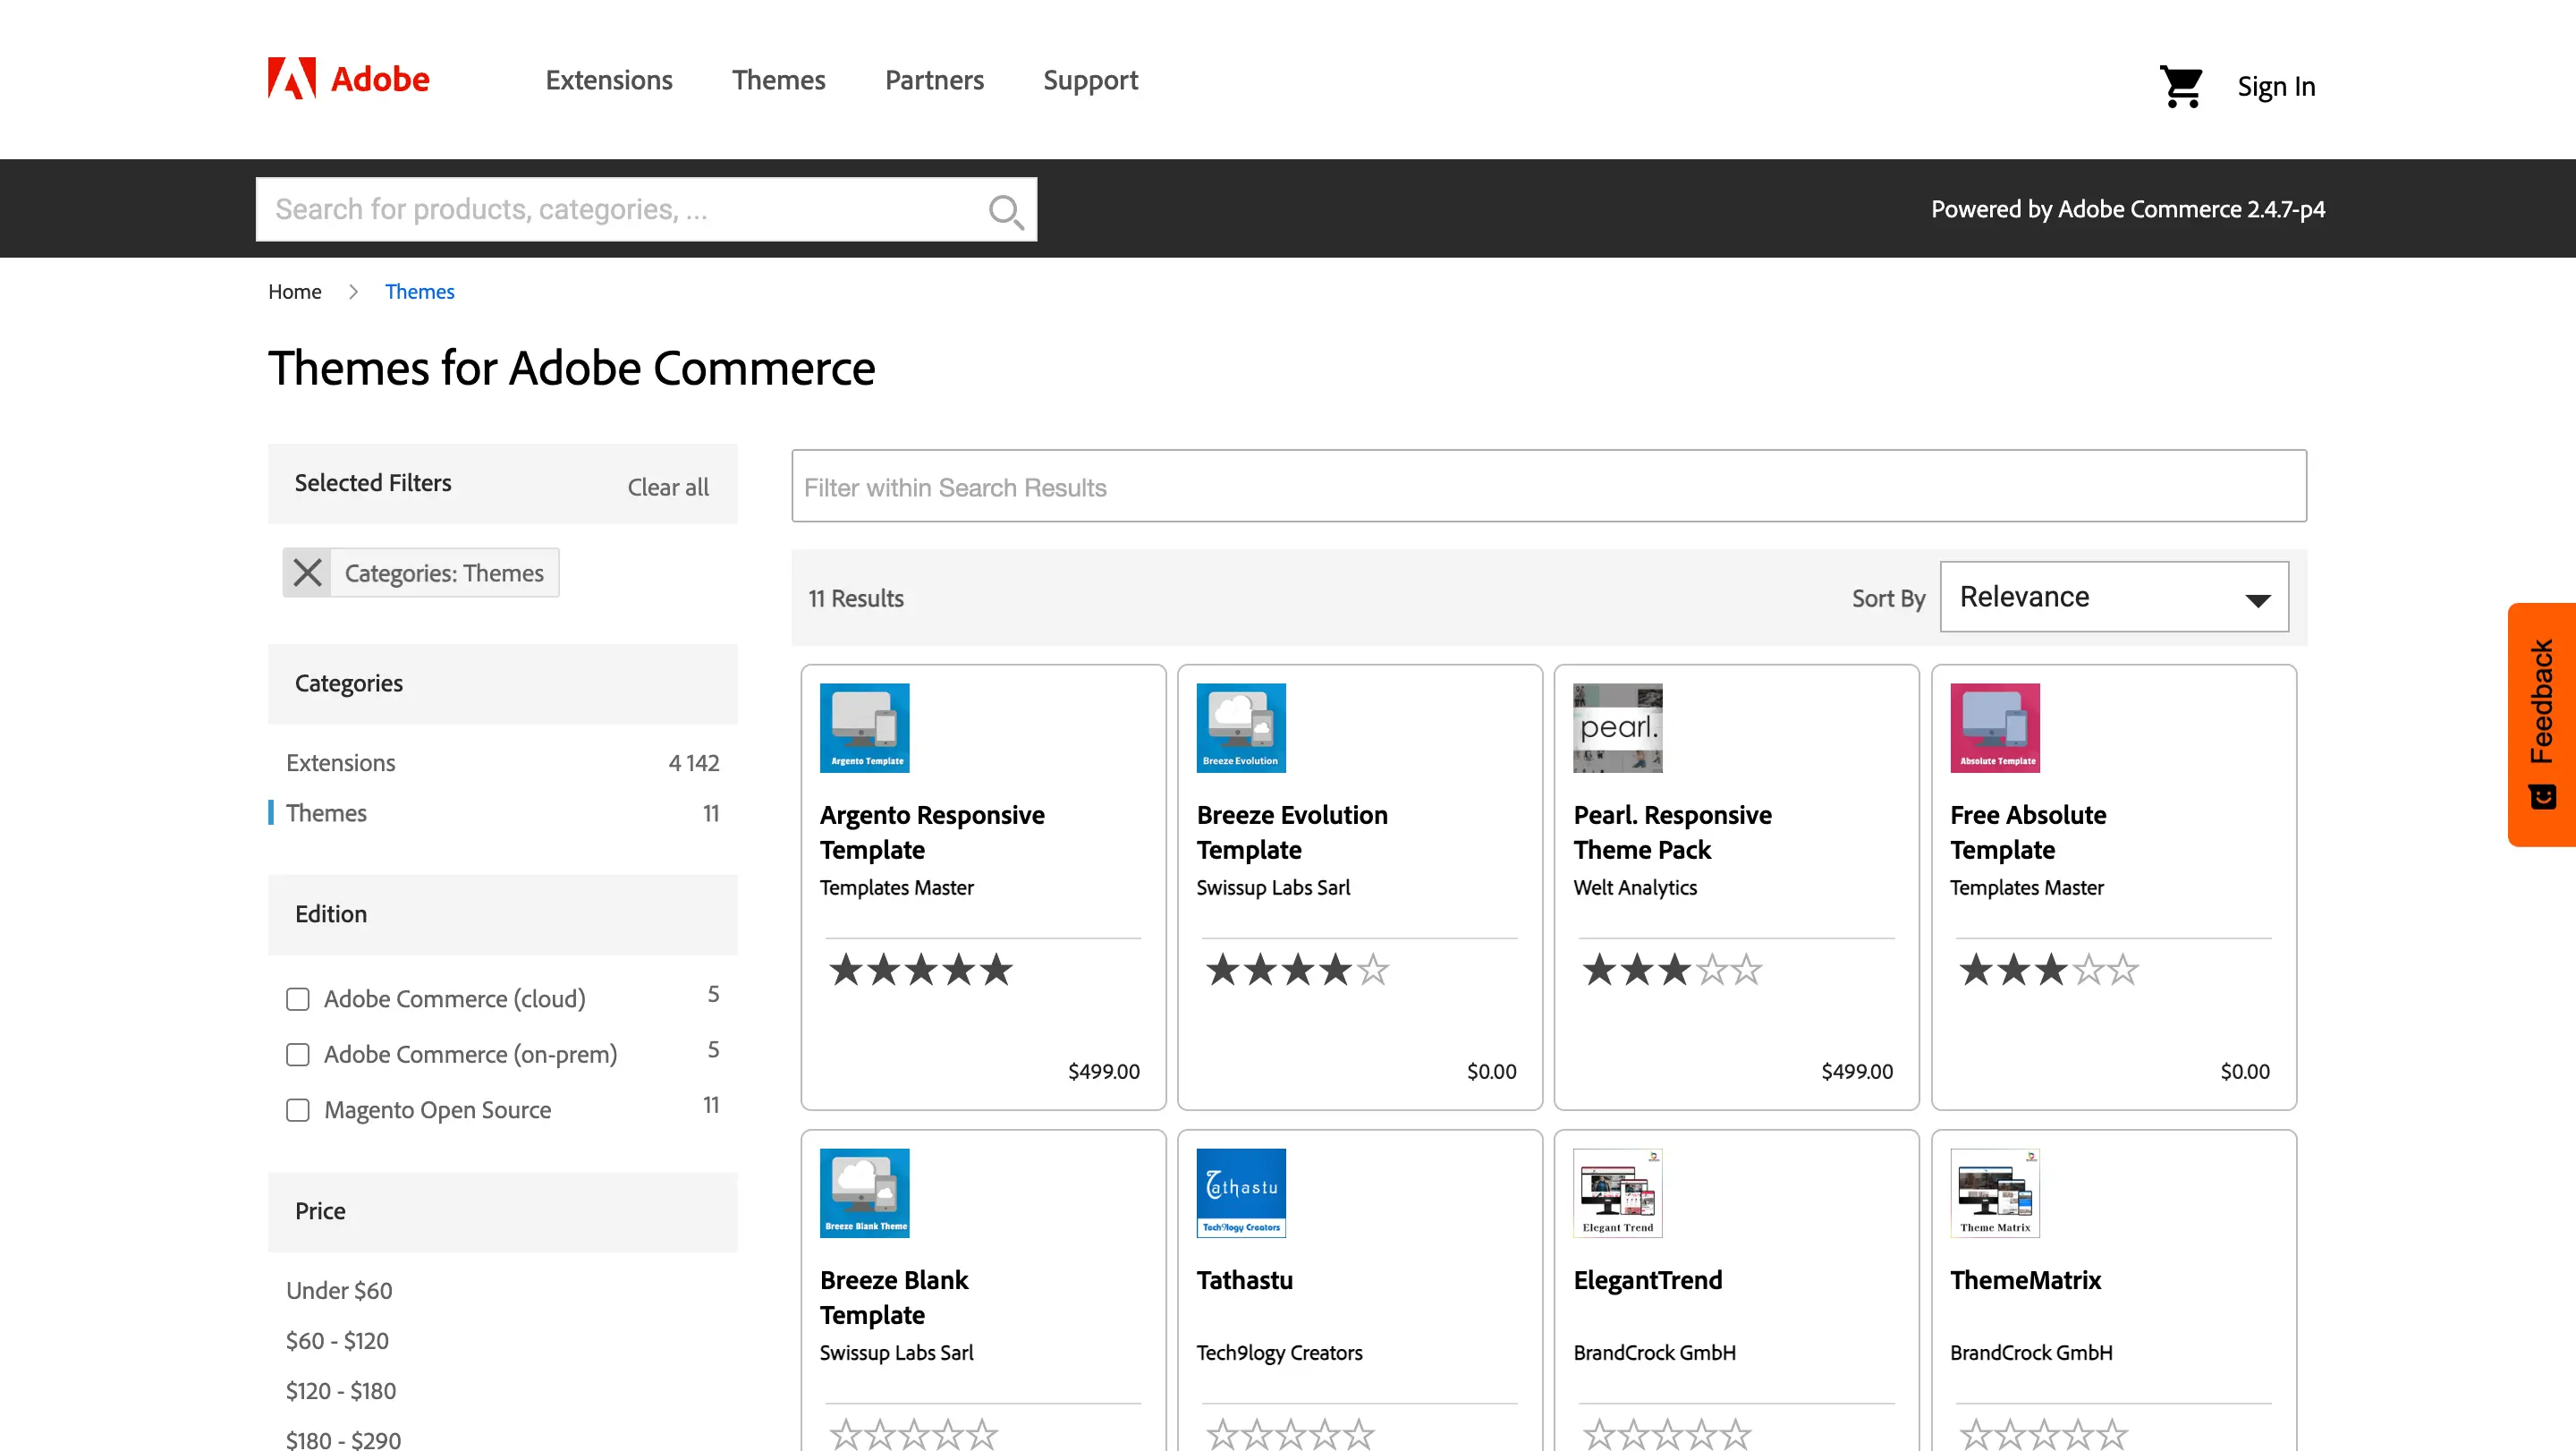Open the Partners section in top navigation
2576x1451 pixels.
click(933, 80)
